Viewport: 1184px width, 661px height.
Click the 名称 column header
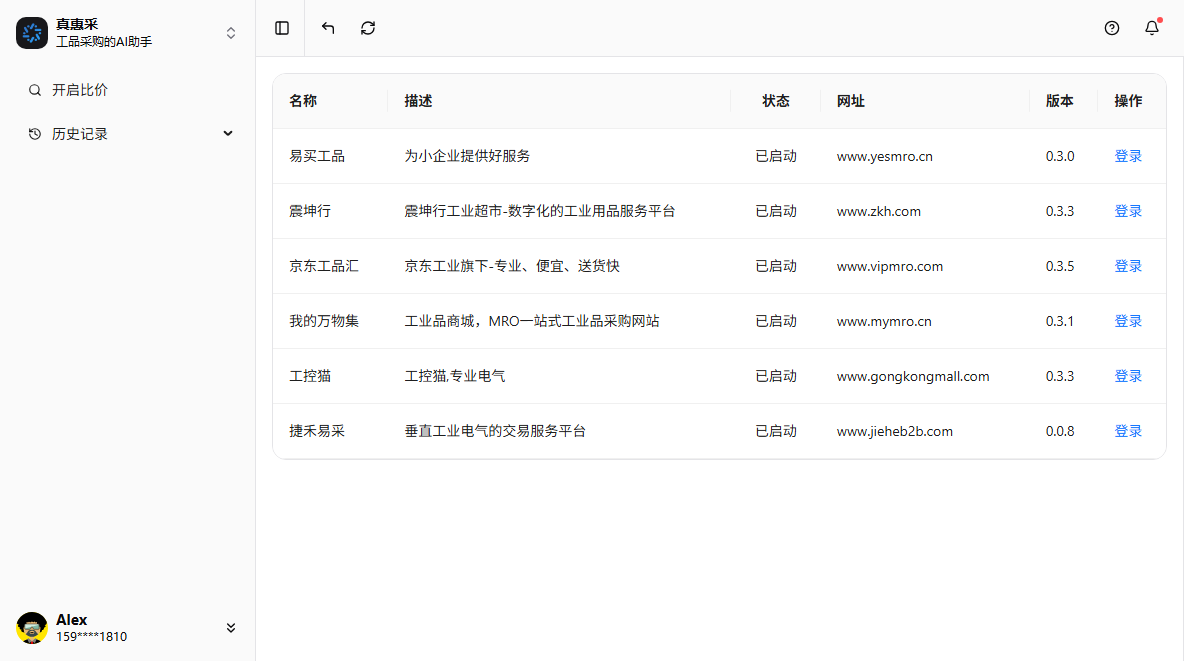pos(303,101)
